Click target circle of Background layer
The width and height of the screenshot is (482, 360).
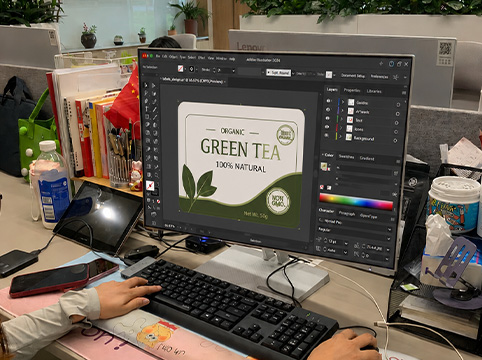396,140
